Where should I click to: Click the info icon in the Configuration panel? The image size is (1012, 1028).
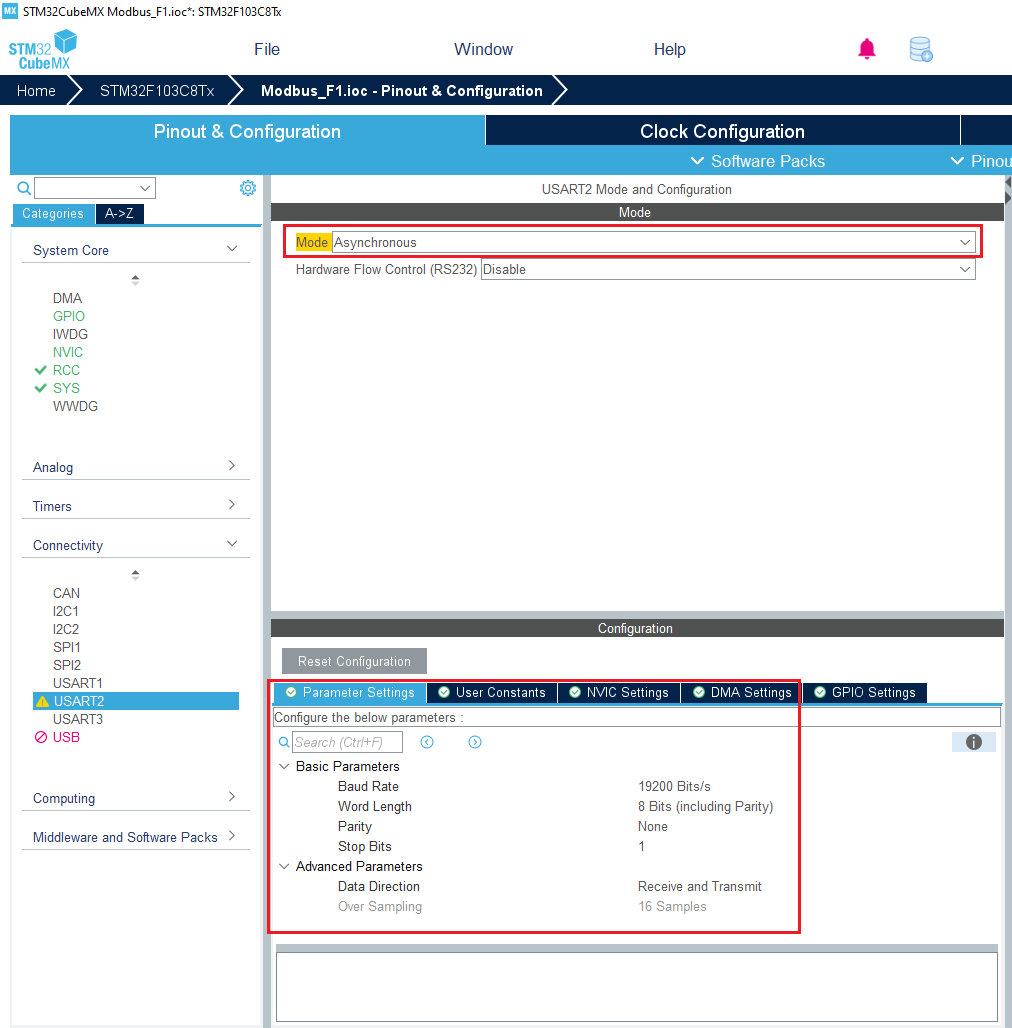[973, 741]
